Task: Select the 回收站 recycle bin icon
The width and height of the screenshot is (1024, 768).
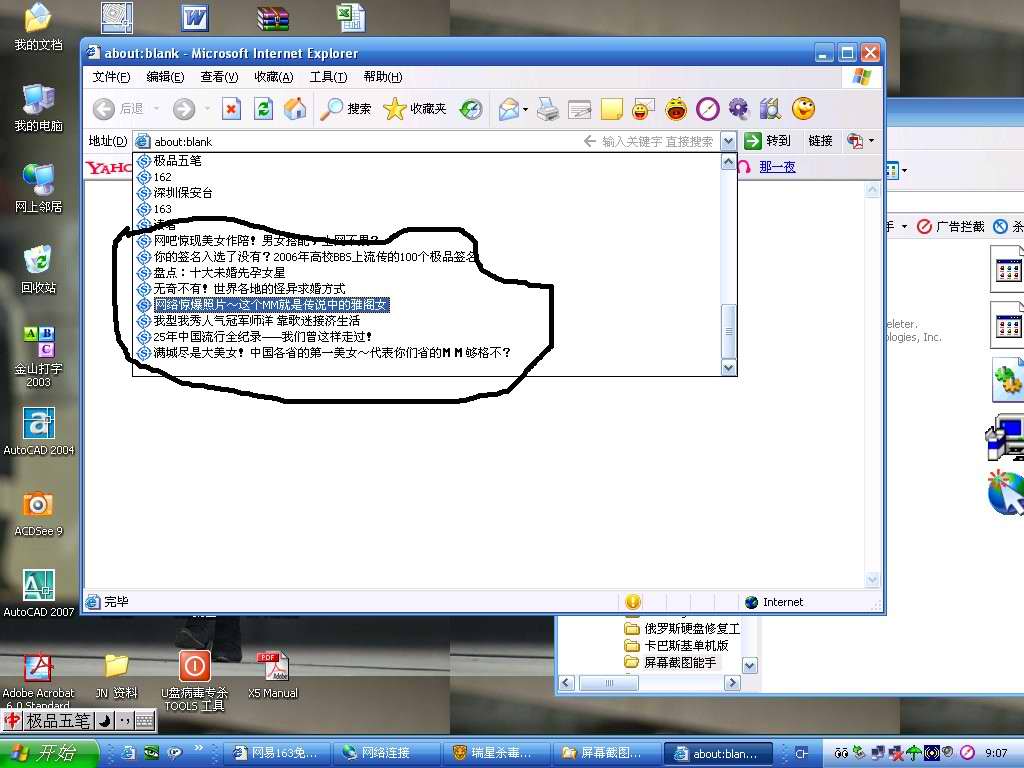Action: 38,270
